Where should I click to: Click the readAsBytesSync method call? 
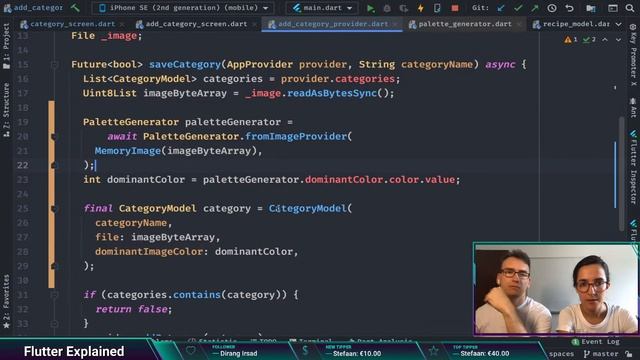[x=331, y=93]
